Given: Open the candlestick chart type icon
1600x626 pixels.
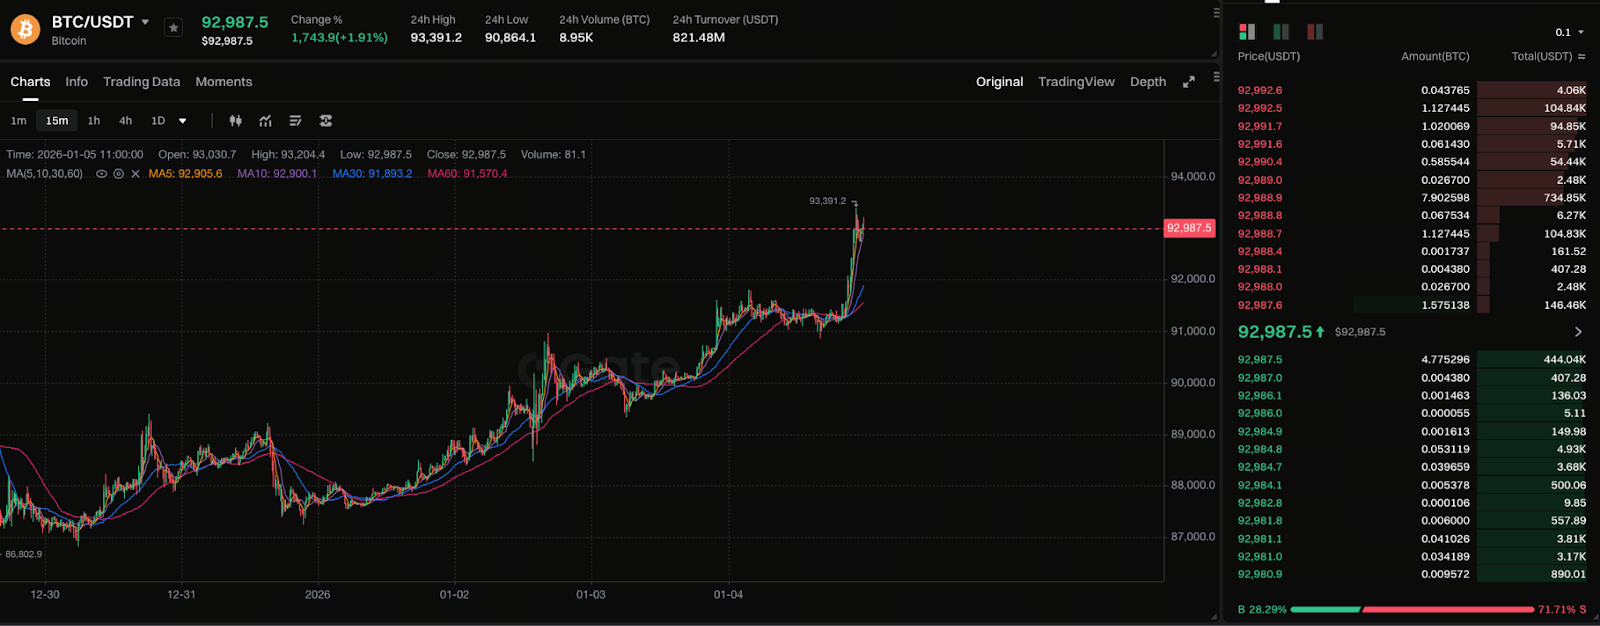Looking at the screenshot, I should 235,121.
